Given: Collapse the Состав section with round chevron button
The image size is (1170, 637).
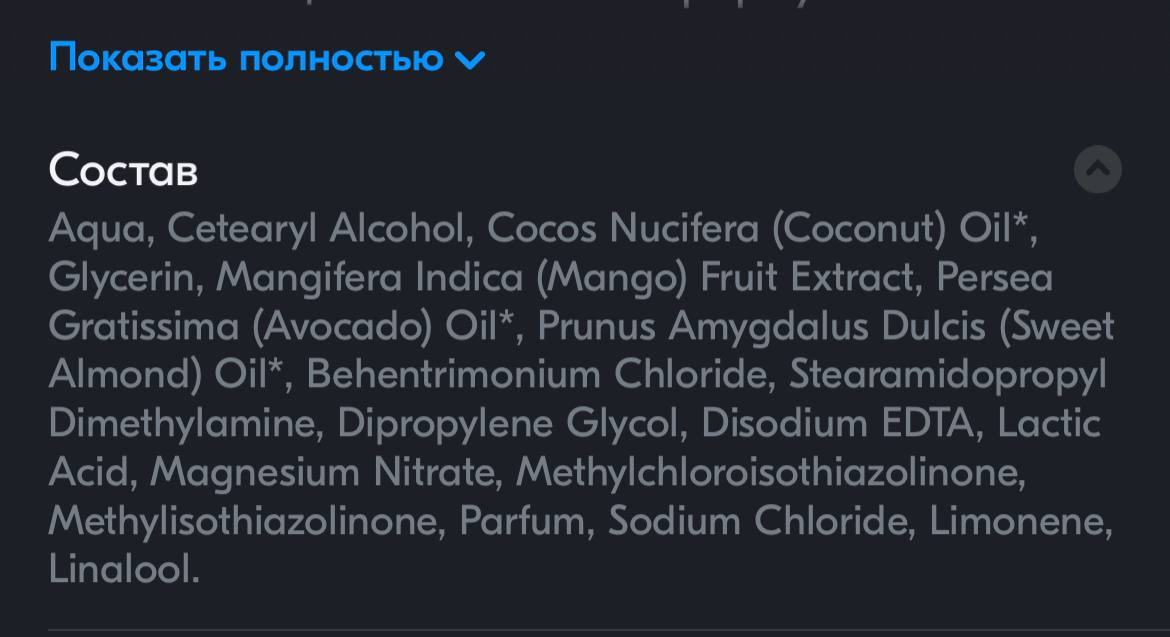Looking at the screenshot, I should [1098, 169].
